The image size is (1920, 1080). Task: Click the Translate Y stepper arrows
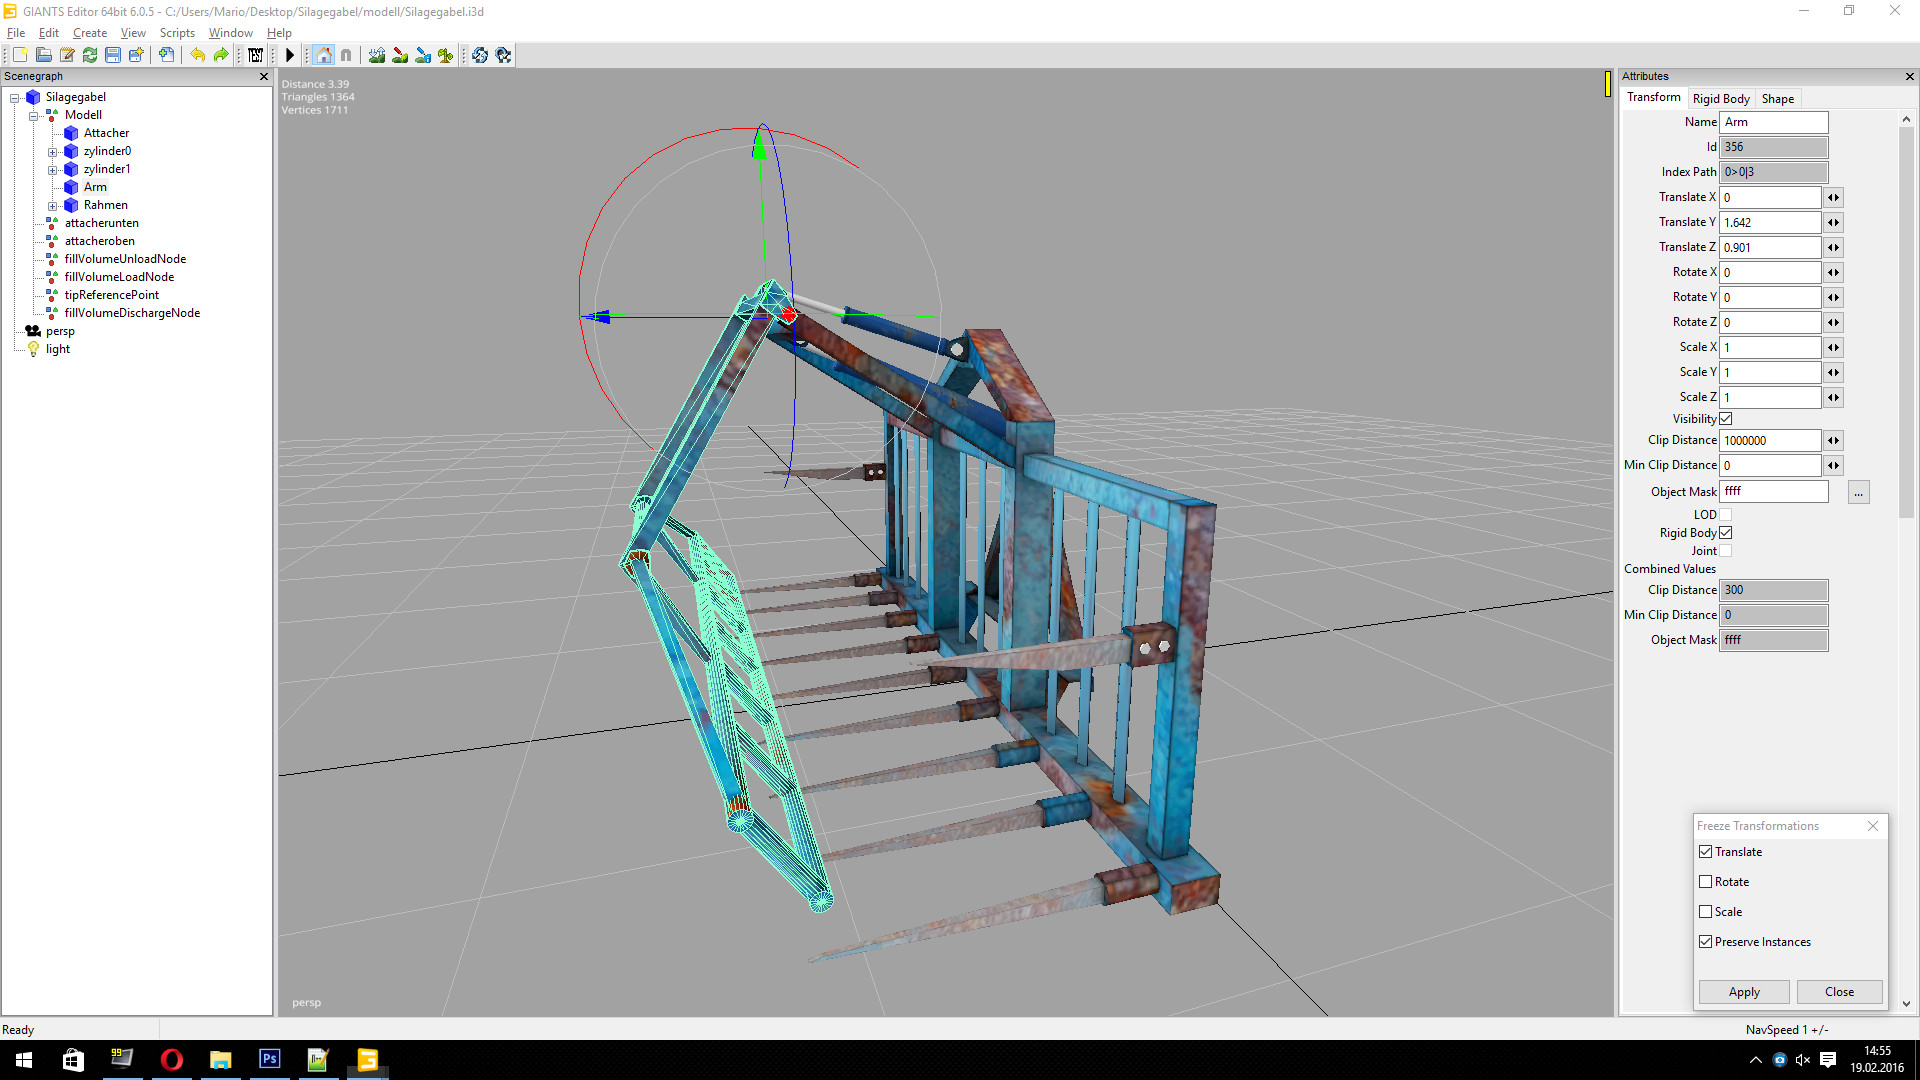pos(1833,223)
